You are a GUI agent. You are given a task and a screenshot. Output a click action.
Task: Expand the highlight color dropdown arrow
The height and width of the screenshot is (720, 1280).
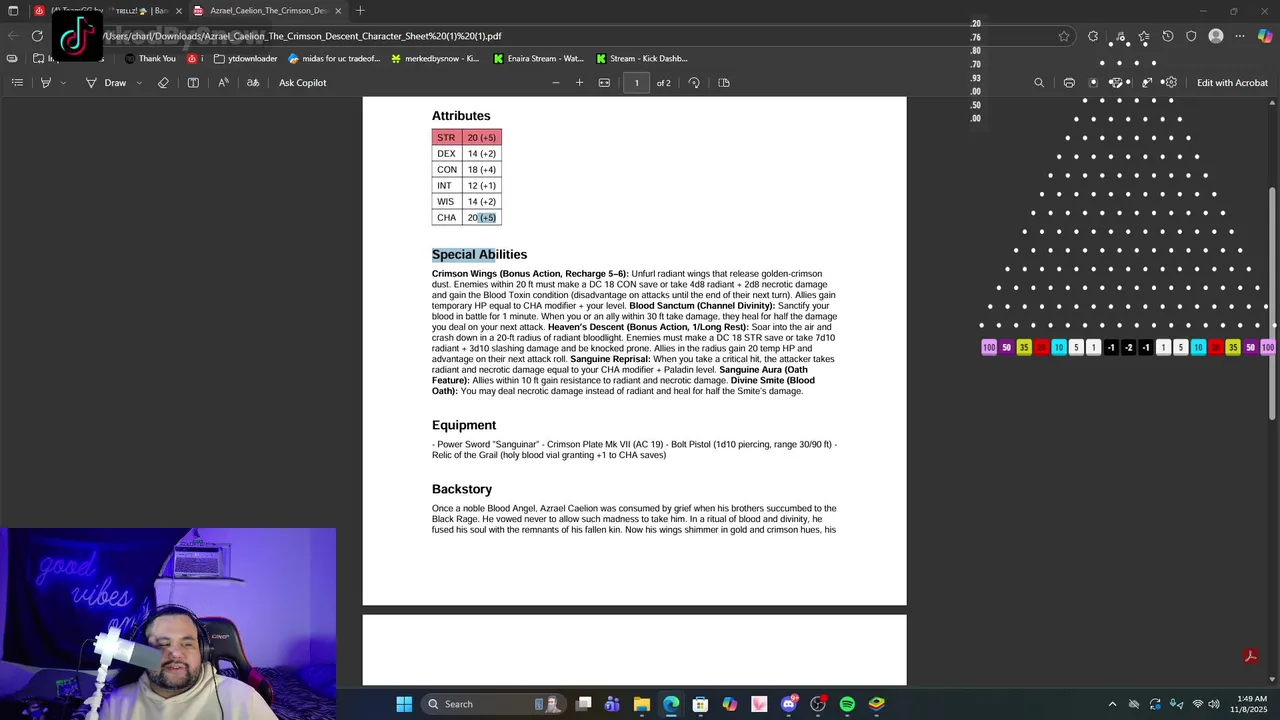(63, 83)
